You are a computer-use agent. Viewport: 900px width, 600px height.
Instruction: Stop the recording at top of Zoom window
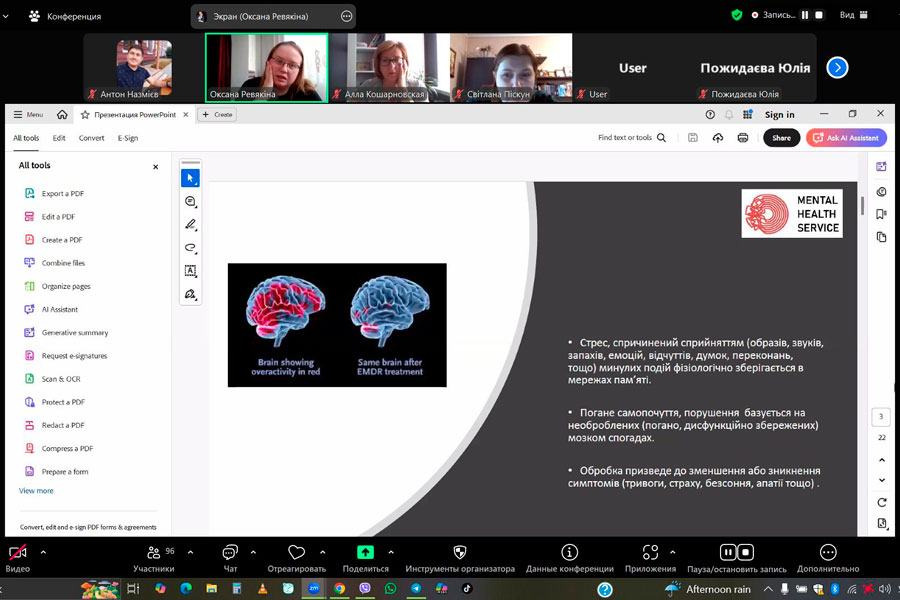pyautogui.click(x=819, y=15)
